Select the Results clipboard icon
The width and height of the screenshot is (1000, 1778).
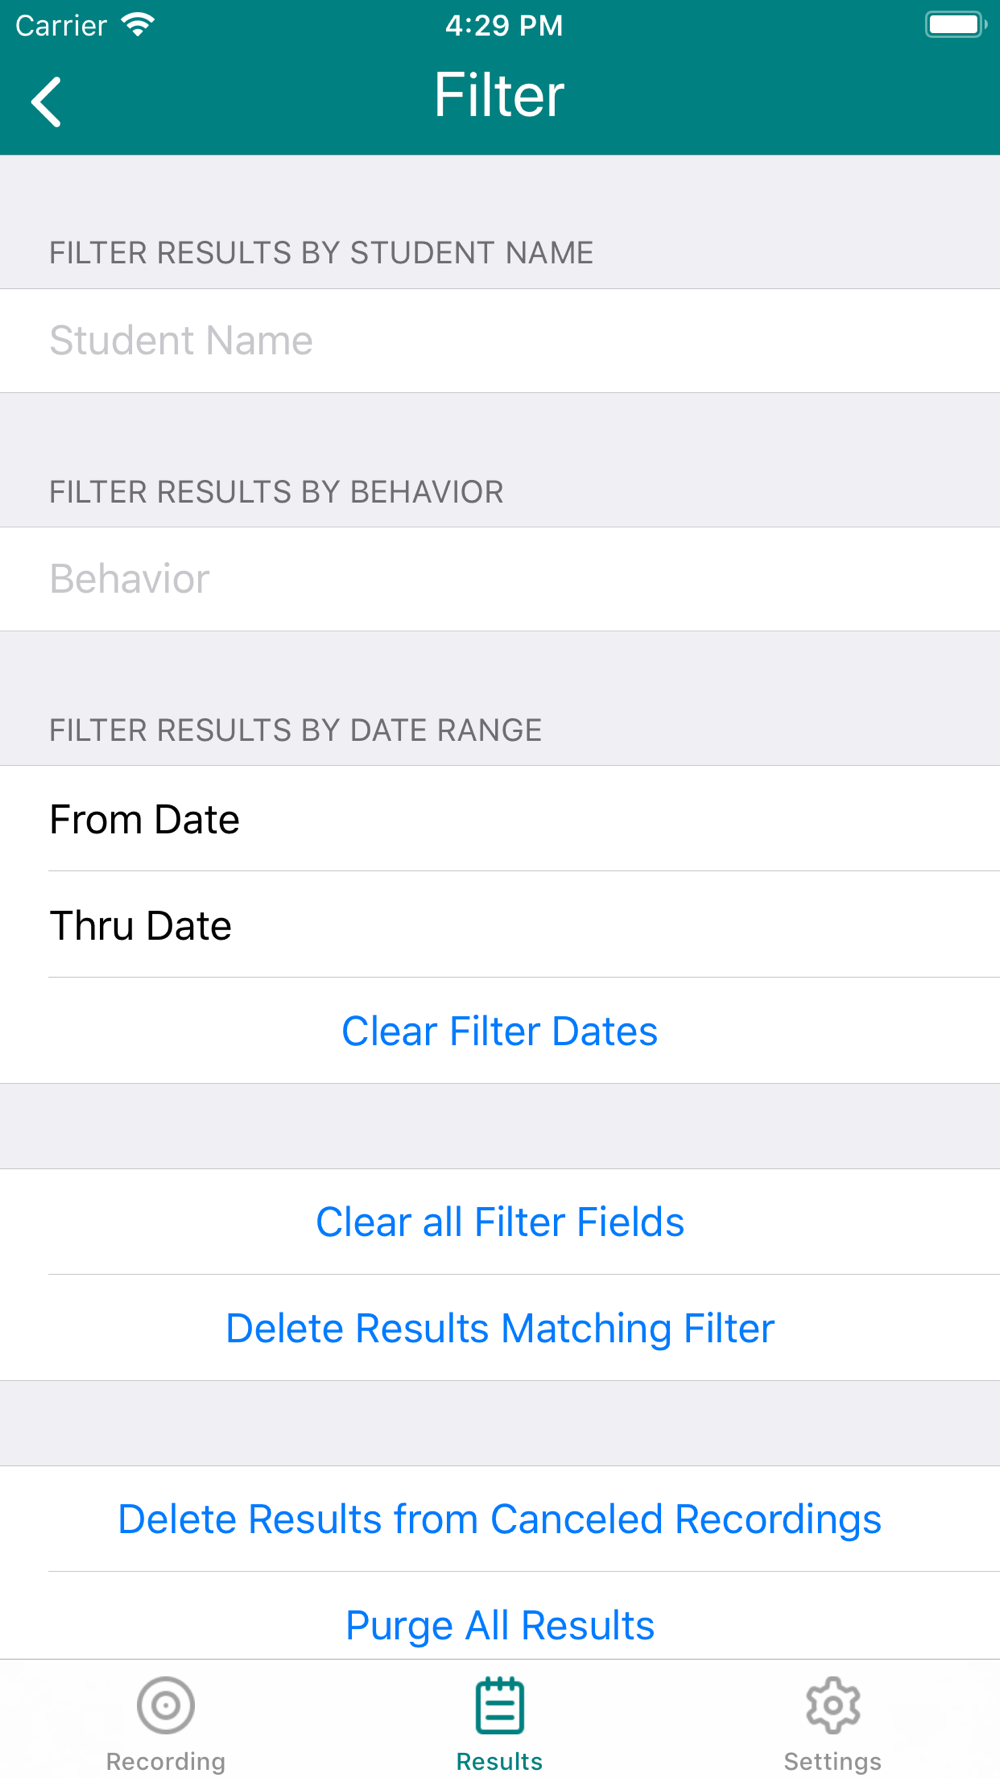point(500,1705)
